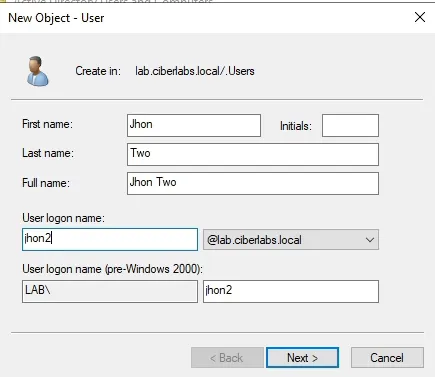The image size is (435, 377).
Task: Click the User logon name (pre-Windows 2000) label
Action: tap(112, 269)
